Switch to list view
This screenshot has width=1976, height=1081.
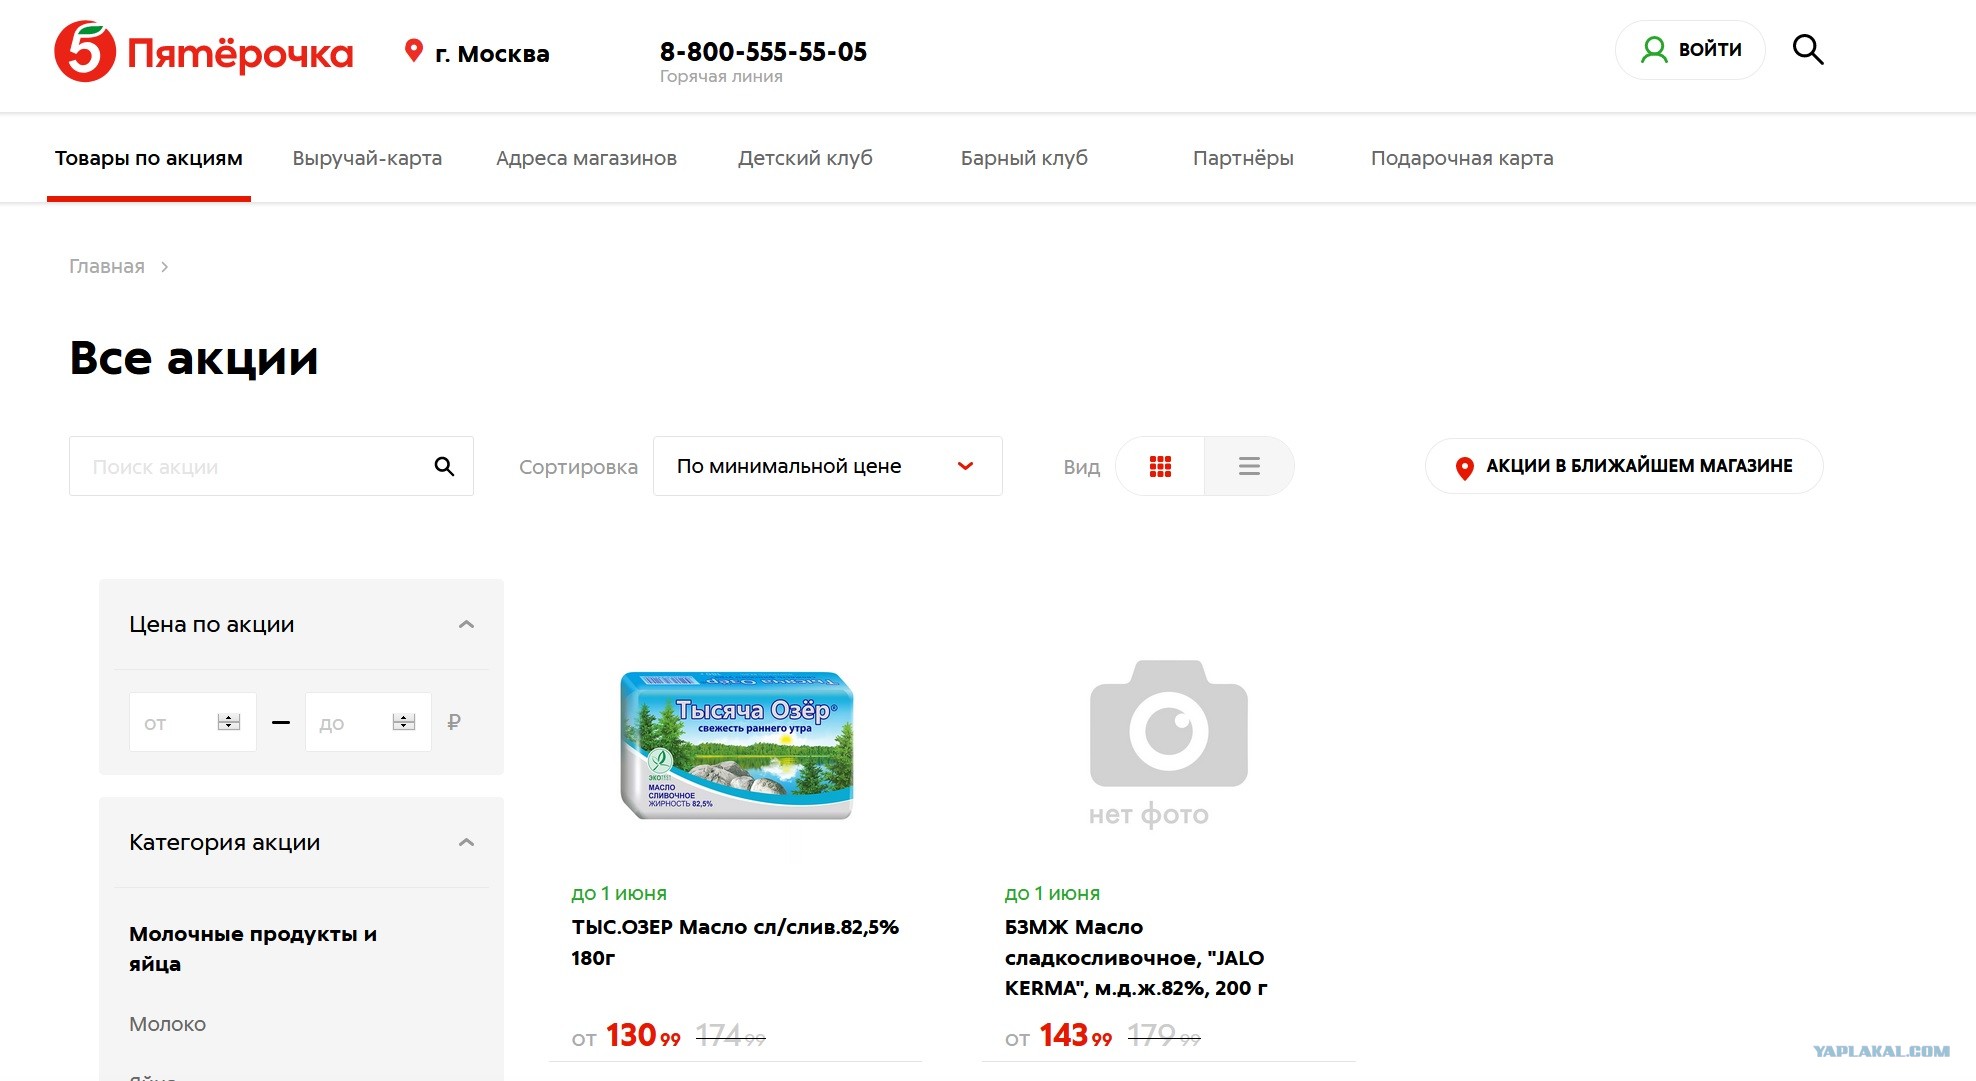1249,466
